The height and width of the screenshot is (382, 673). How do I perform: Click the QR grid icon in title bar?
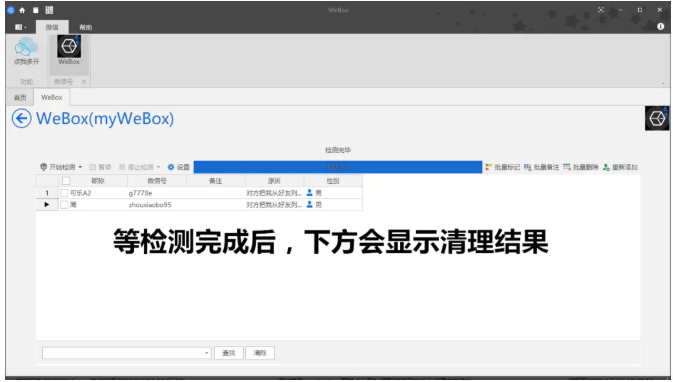tap(49, 10)
